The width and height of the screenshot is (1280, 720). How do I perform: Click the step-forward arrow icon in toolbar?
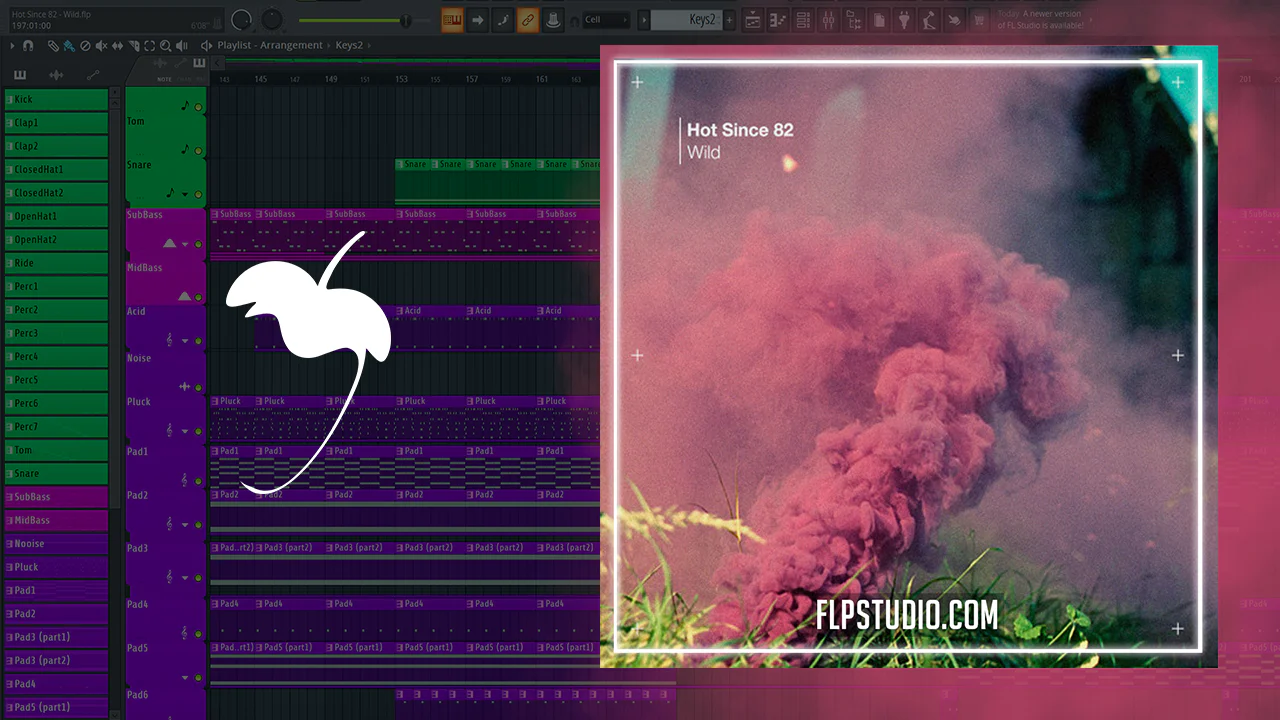point(478,20)
